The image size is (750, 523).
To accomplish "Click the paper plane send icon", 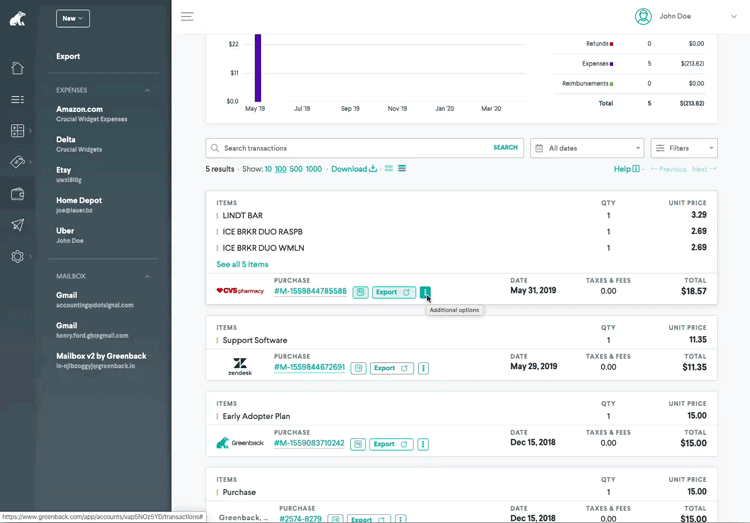I will [x=17, y=225].
